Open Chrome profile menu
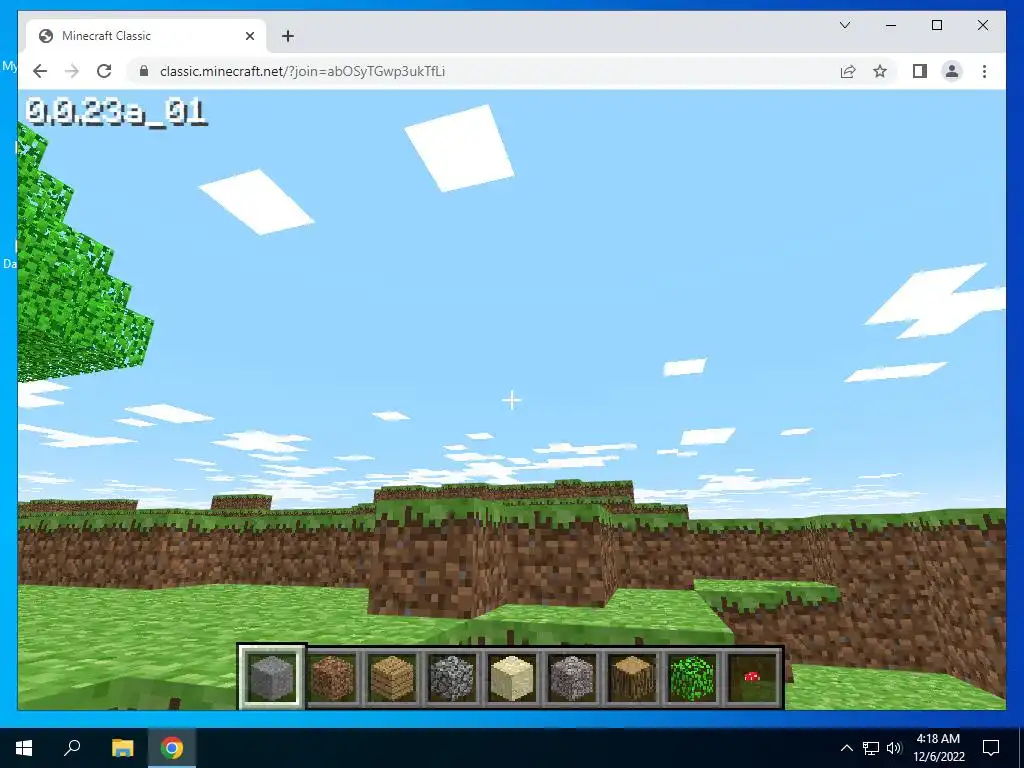Image resolution: width=1024 pixels, height=768 pixels. [x=952, y=71]
